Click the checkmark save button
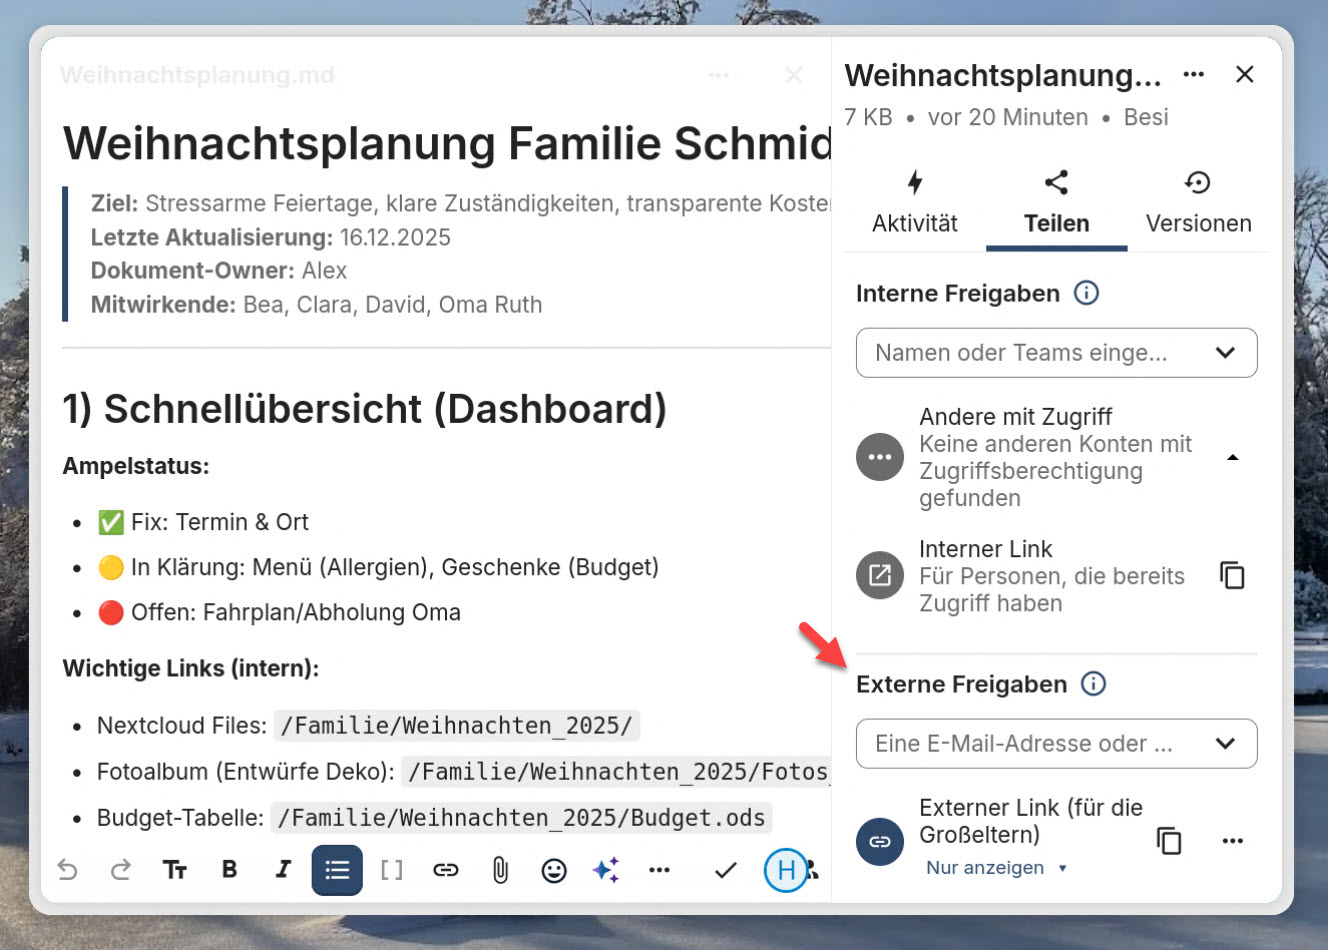 point(726,870)
